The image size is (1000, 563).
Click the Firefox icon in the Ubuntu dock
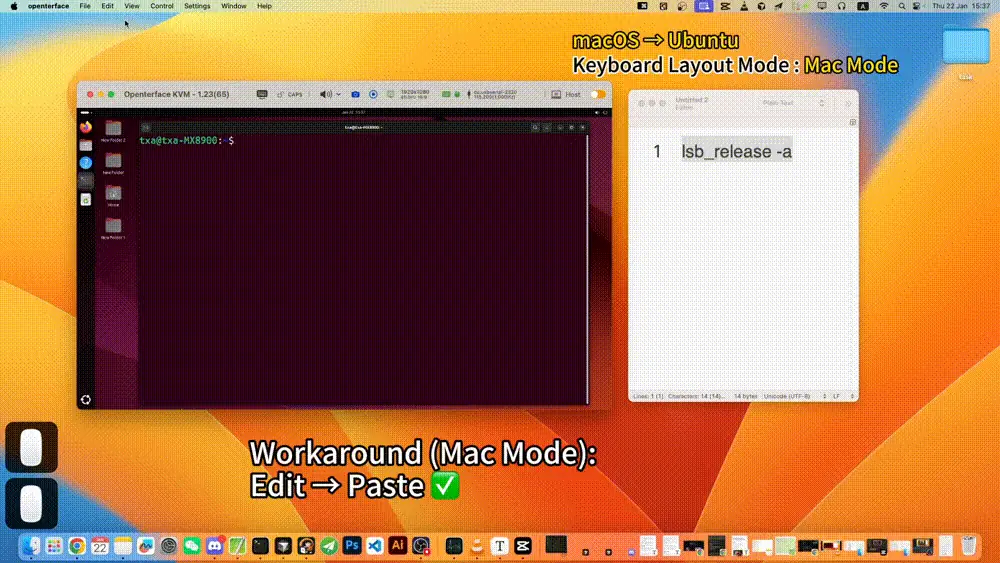click(86, 127)
